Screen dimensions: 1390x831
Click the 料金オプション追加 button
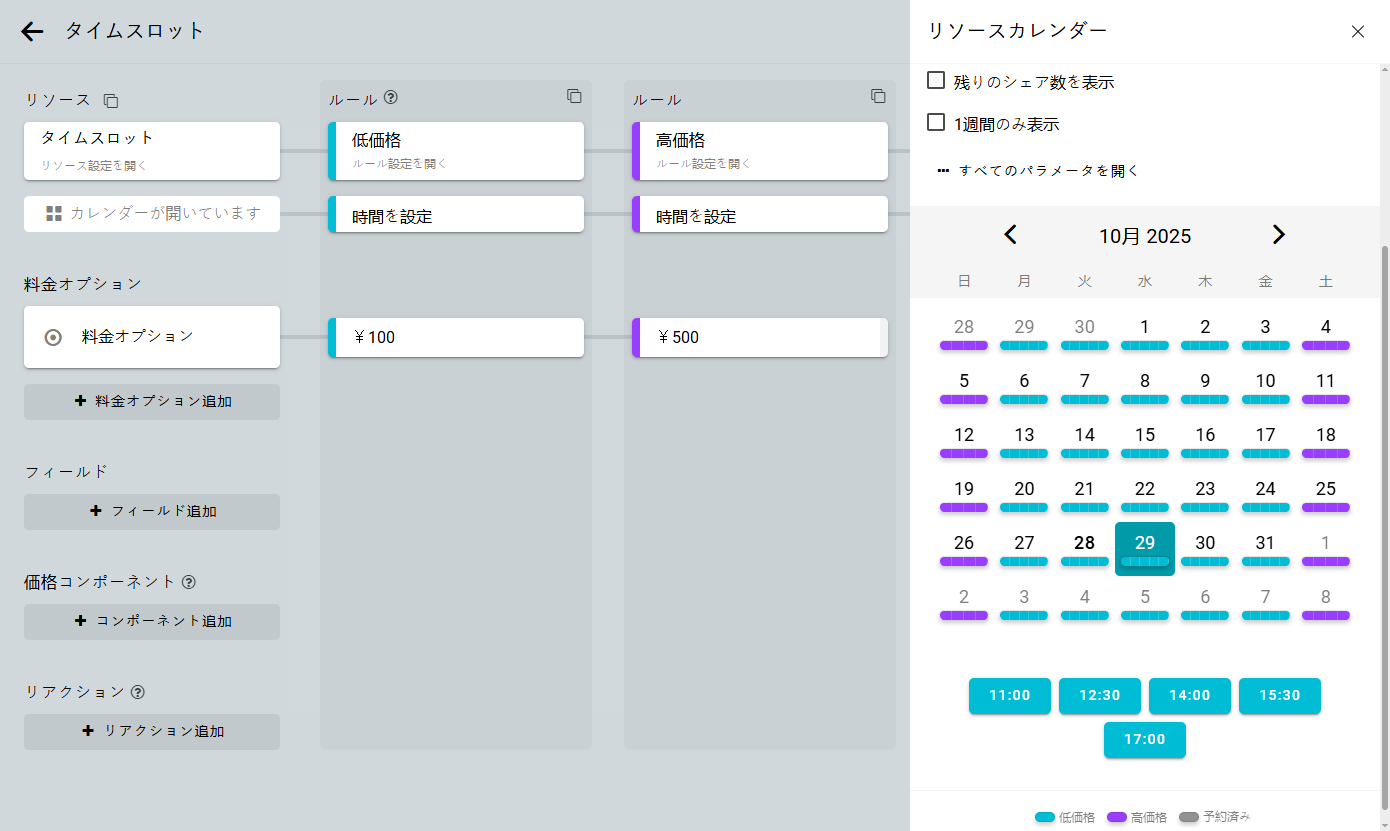click(x=152, y=402)
